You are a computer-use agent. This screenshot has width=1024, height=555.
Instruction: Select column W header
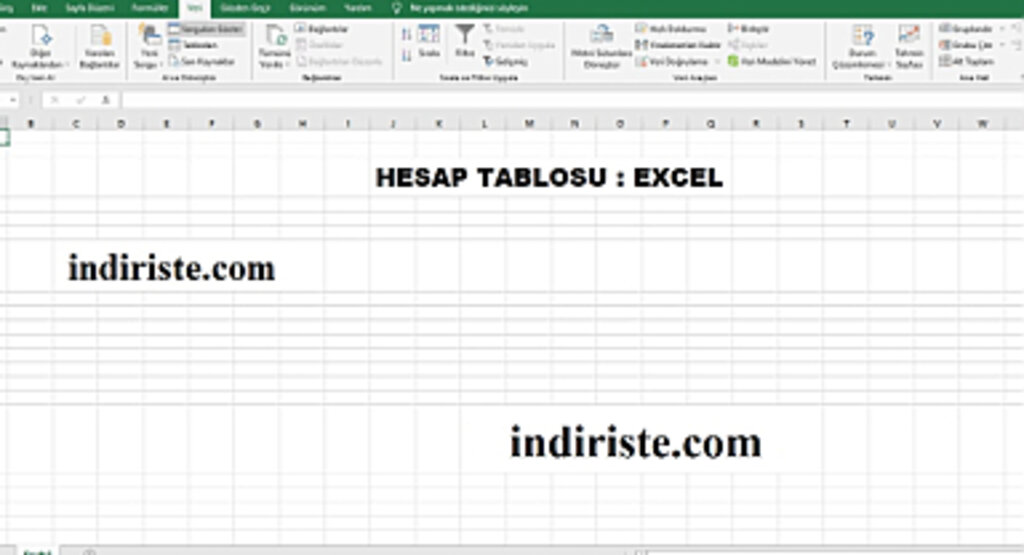tap(982, 123)
